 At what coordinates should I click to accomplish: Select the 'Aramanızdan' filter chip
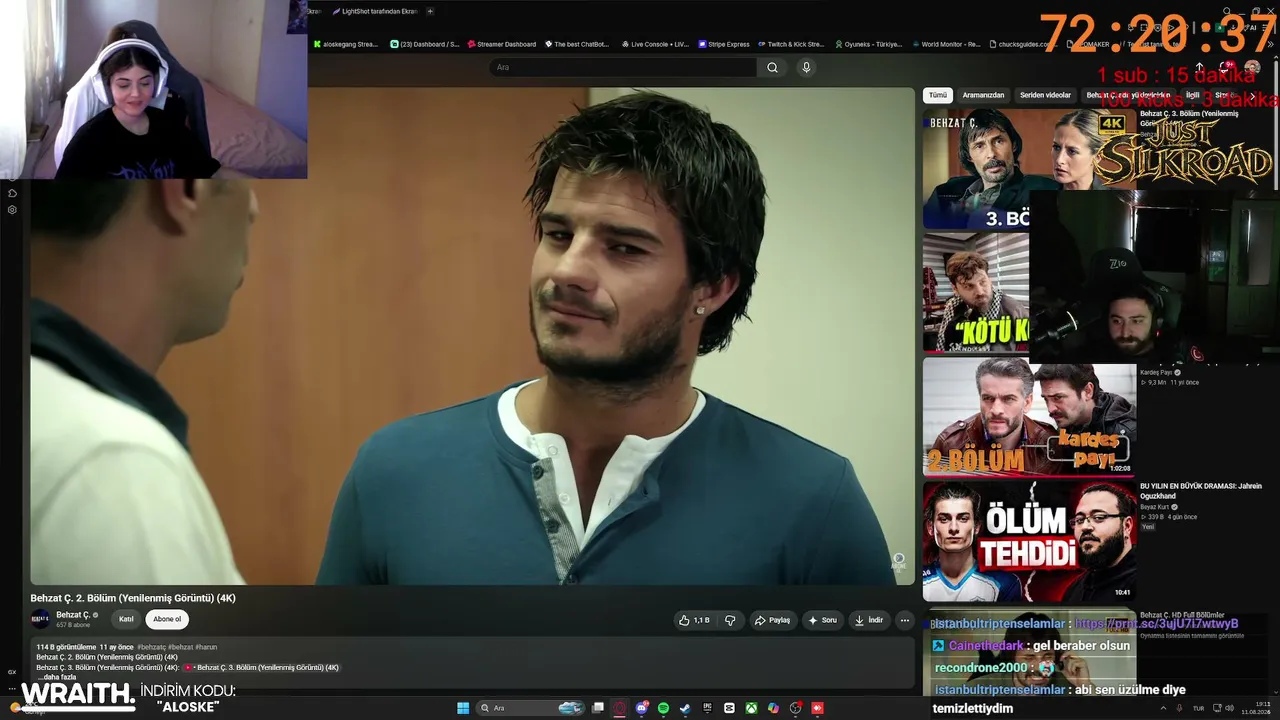point(983,95)
